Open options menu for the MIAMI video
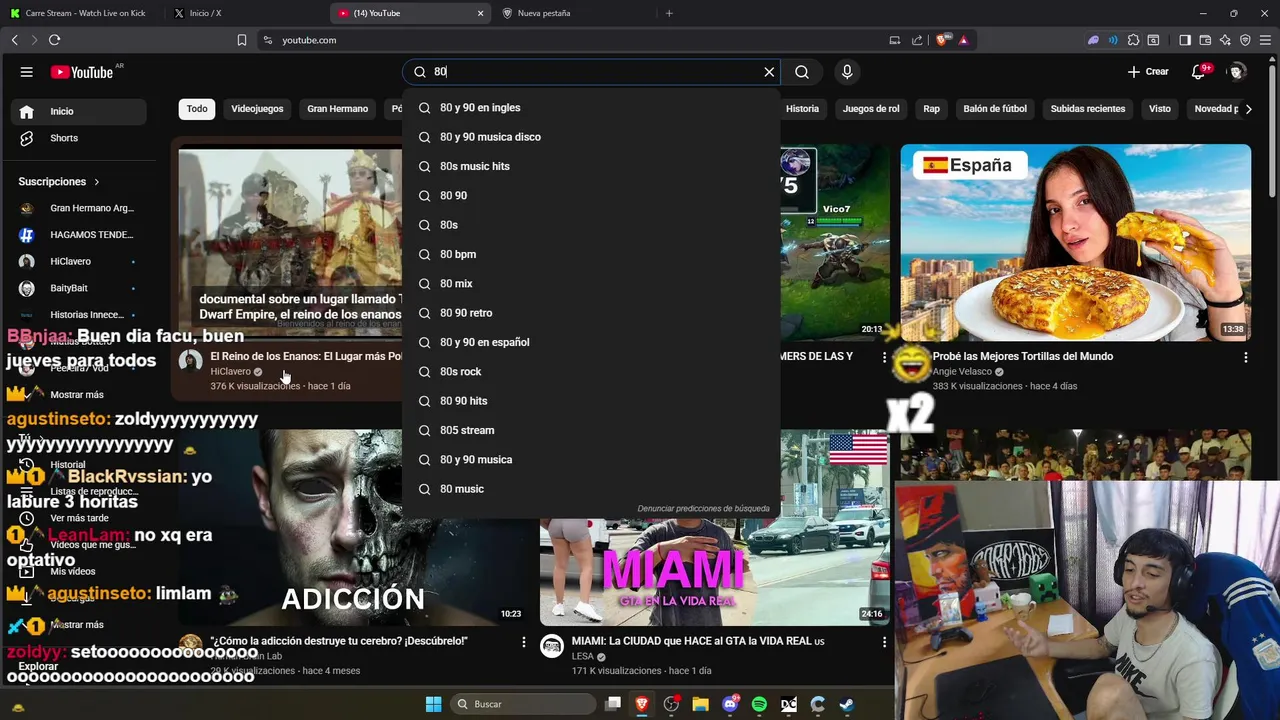Screen dimensions: 1280x720 point(884,642)
